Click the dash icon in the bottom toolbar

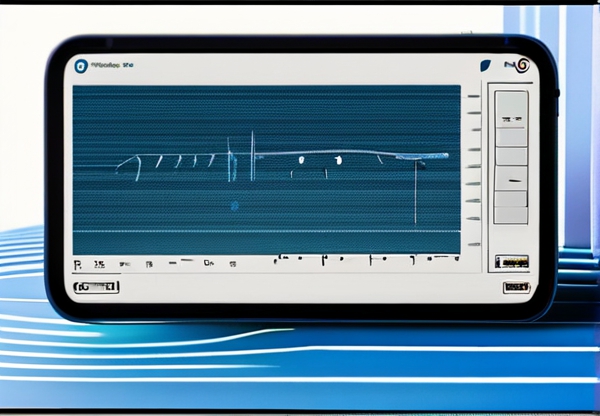click(x=179, y=263)
